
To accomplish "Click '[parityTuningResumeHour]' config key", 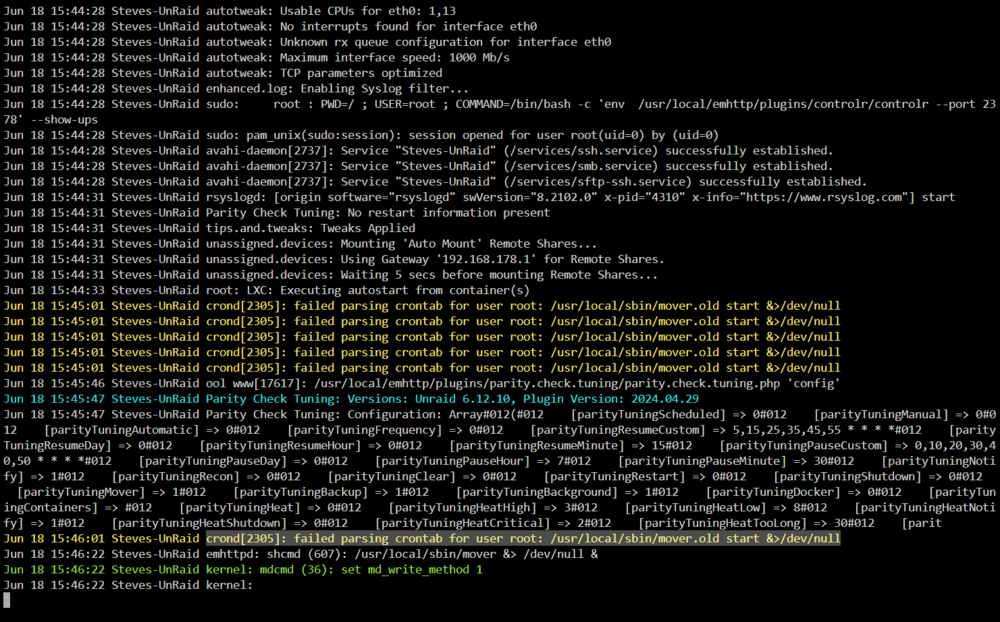I will (280, 445).
